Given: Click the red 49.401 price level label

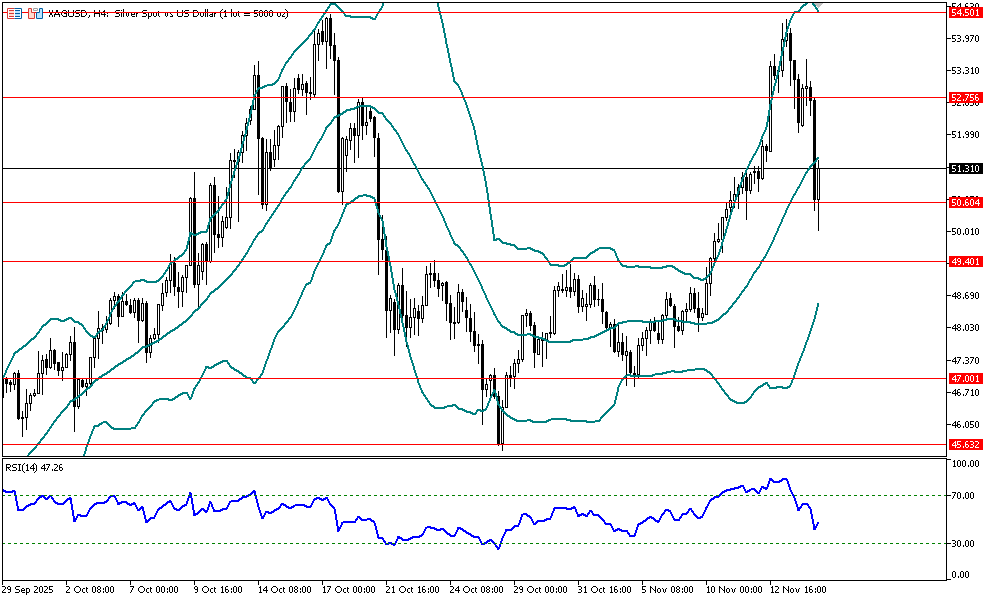Looking at the screenshot, I should coord(964,262).
